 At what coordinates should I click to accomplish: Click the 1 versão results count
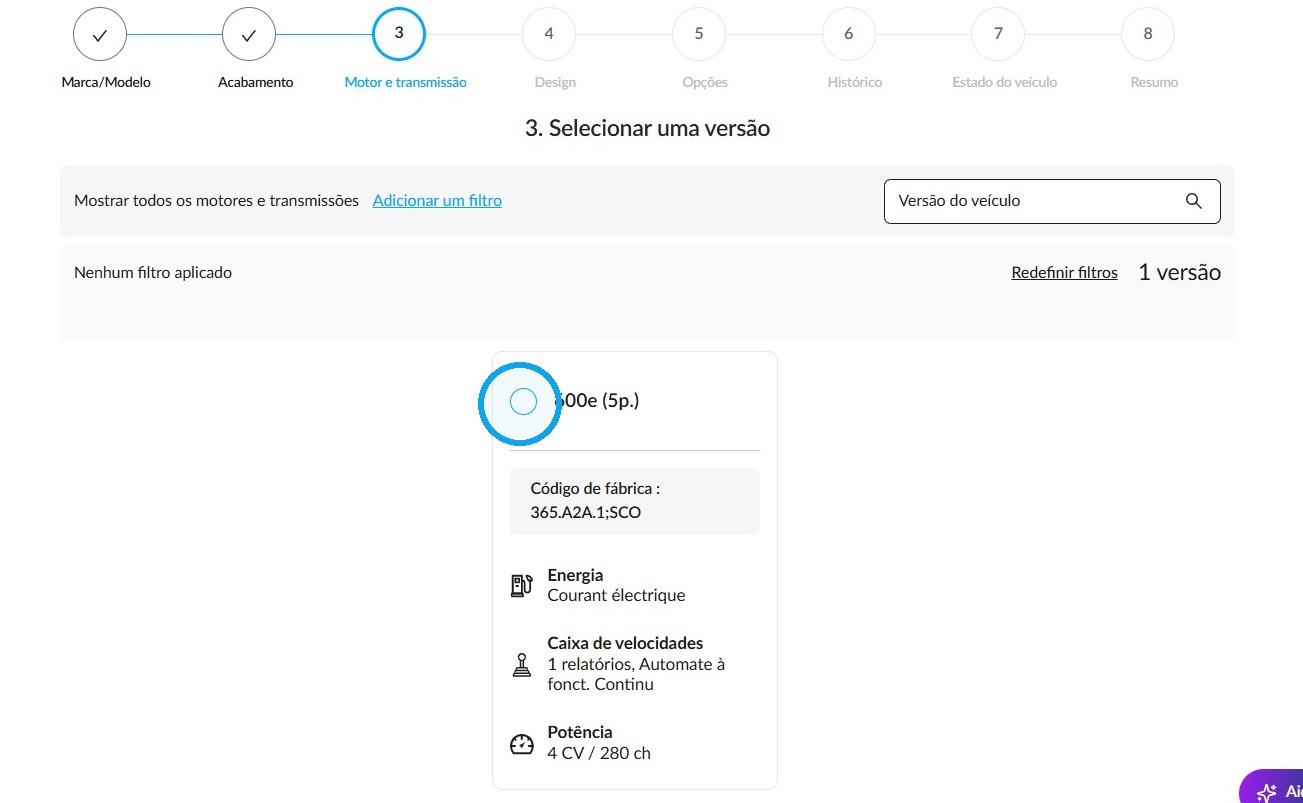point(1179,272)
